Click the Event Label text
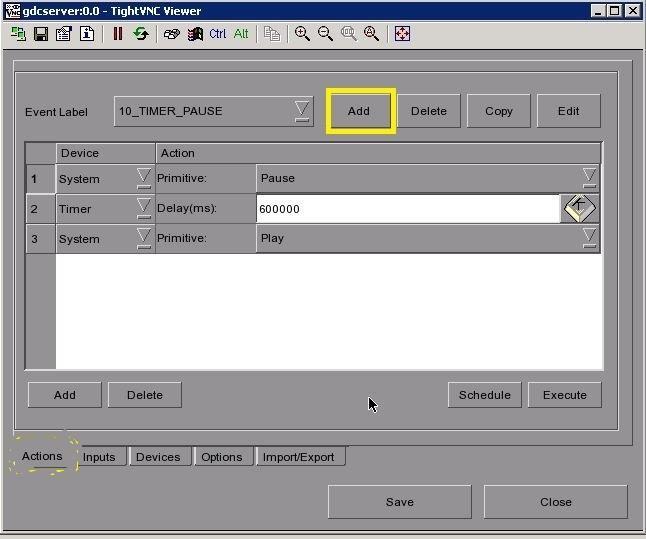This screenshot has height=539, width=646. point(56,112)
